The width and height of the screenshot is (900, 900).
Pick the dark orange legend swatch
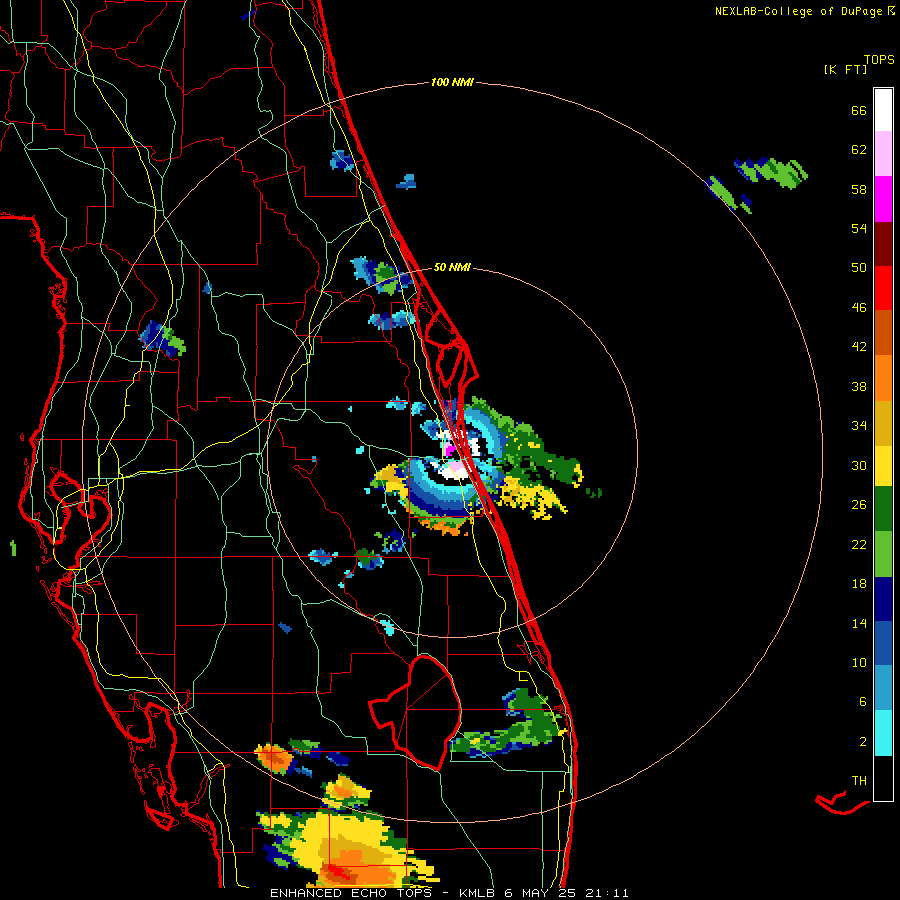(x=883, y=332)
